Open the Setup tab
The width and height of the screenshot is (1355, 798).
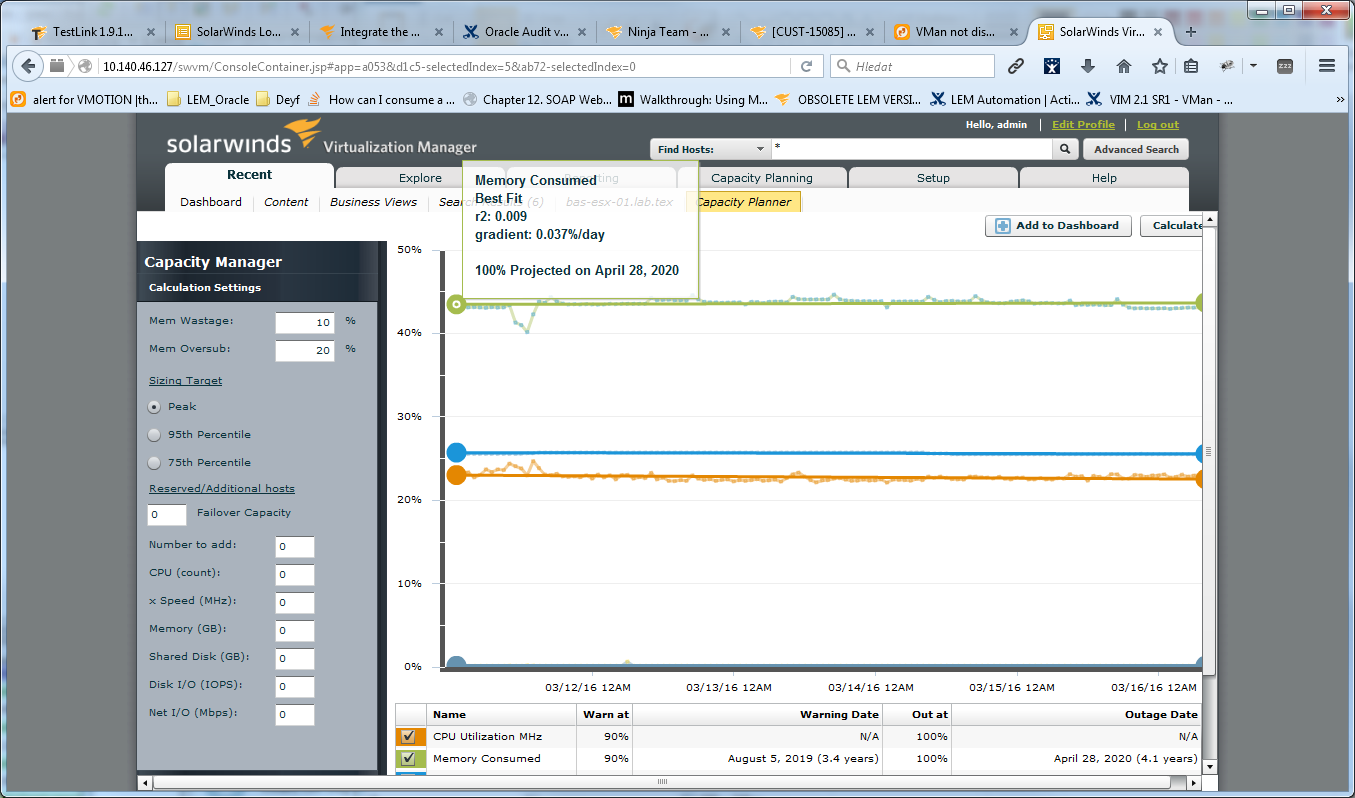click(x=933, y=178)
